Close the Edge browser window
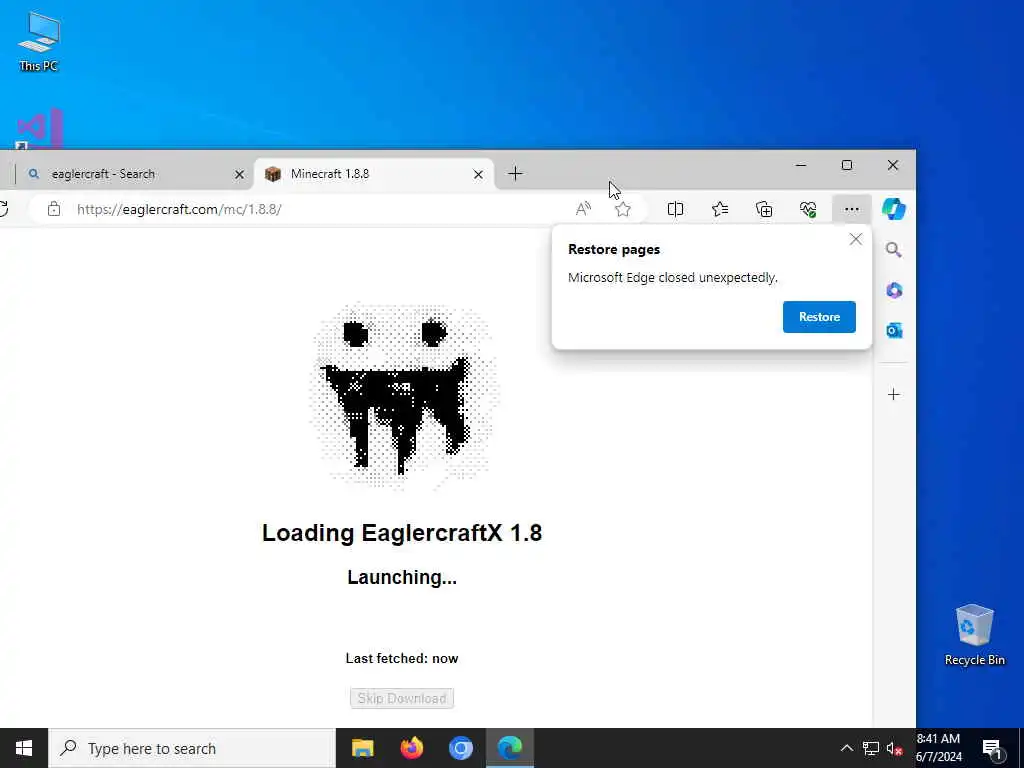 893,165
